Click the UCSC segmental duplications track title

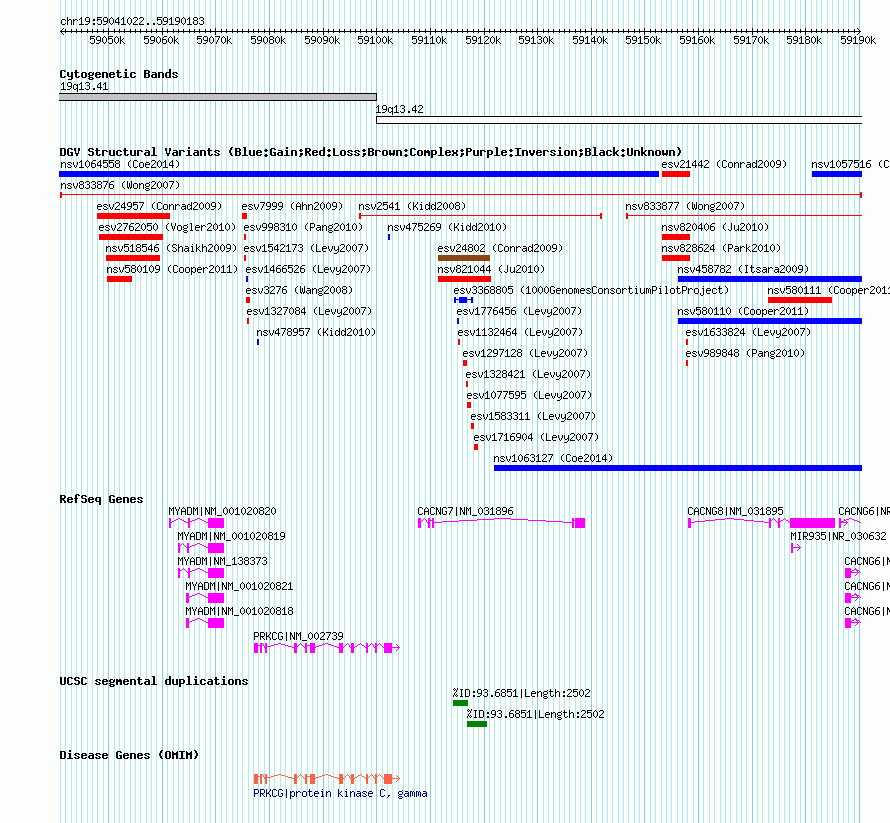coord(154,681)
